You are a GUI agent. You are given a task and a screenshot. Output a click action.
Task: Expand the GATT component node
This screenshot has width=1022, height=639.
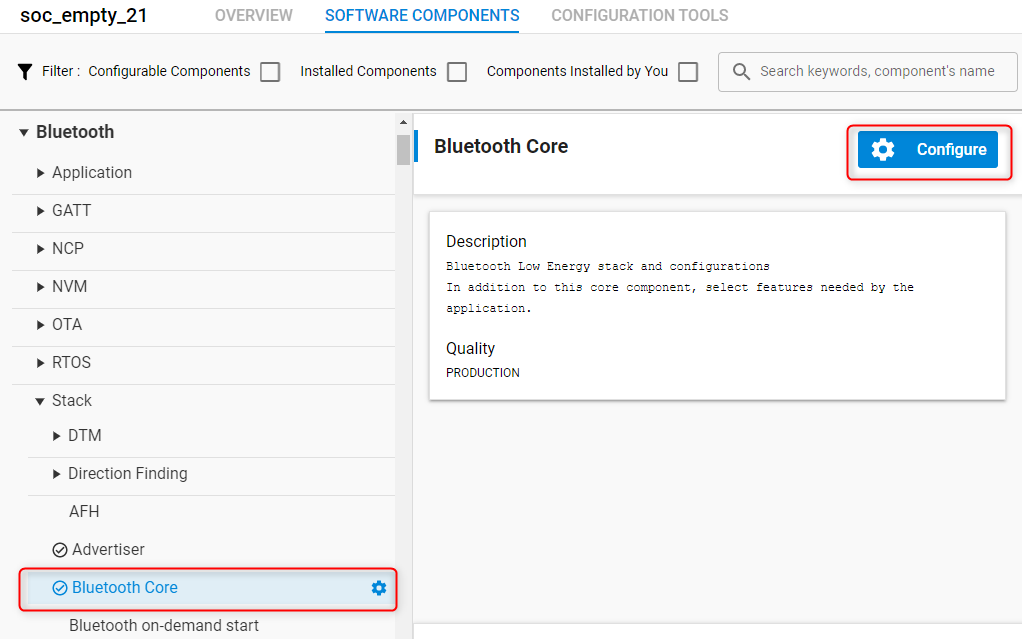(x=39, y=210)
